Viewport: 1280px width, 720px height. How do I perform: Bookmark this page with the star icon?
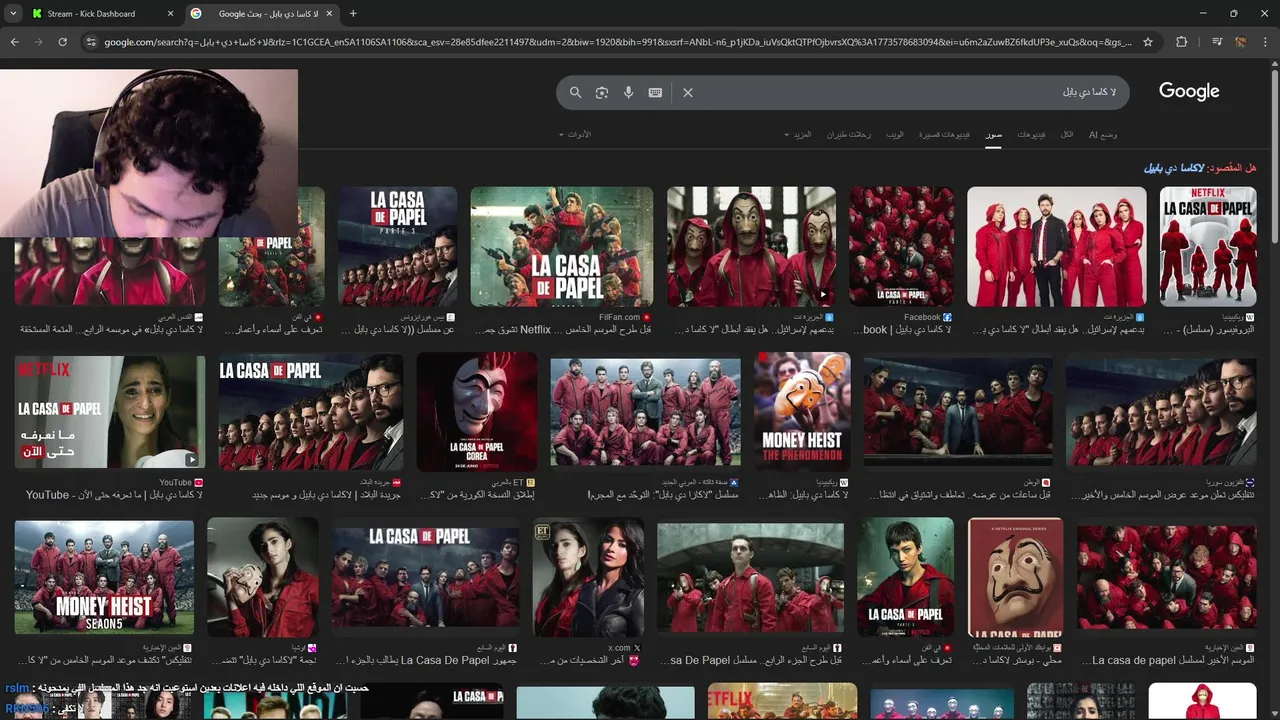click(1148, 42)
